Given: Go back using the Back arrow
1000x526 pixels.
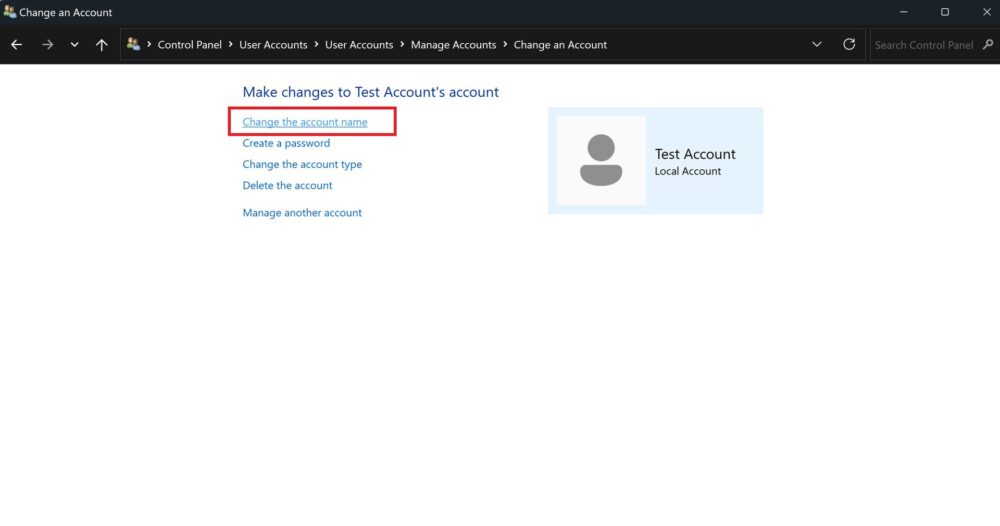Looking at the screenshot, I should pos(16,45).
